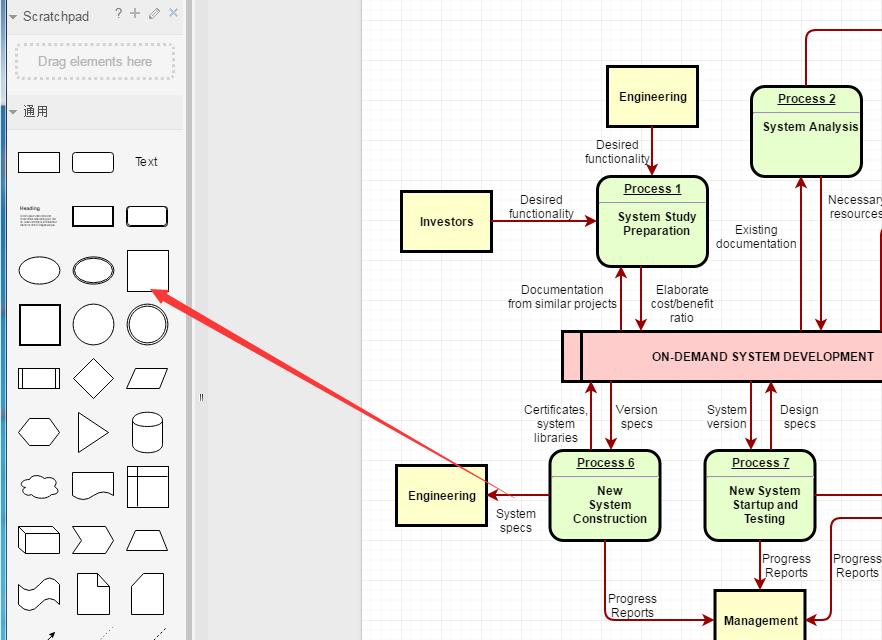Image resolution: width=882 pixels, height=640 pixels.
Task: Close the Scratchpad panel
Action: point(173,13)
